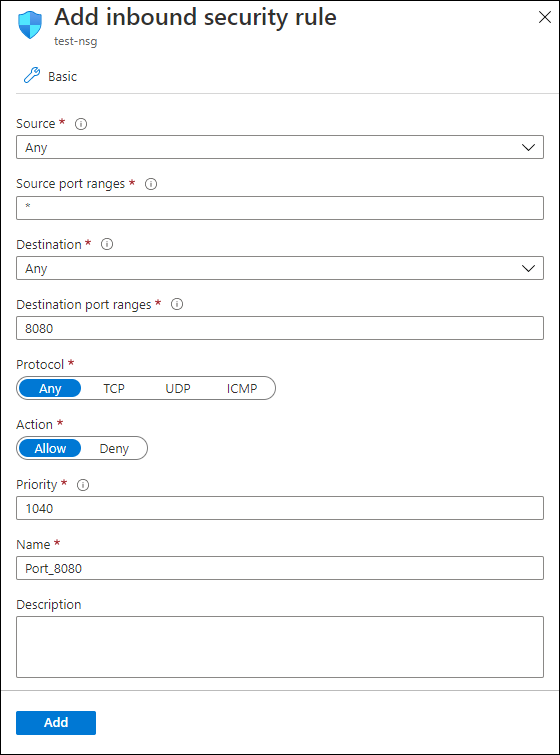The width and height of the screenshot is (560, 755).
Task: Click the blue shield NSG icon
Action: coord(30,25)
